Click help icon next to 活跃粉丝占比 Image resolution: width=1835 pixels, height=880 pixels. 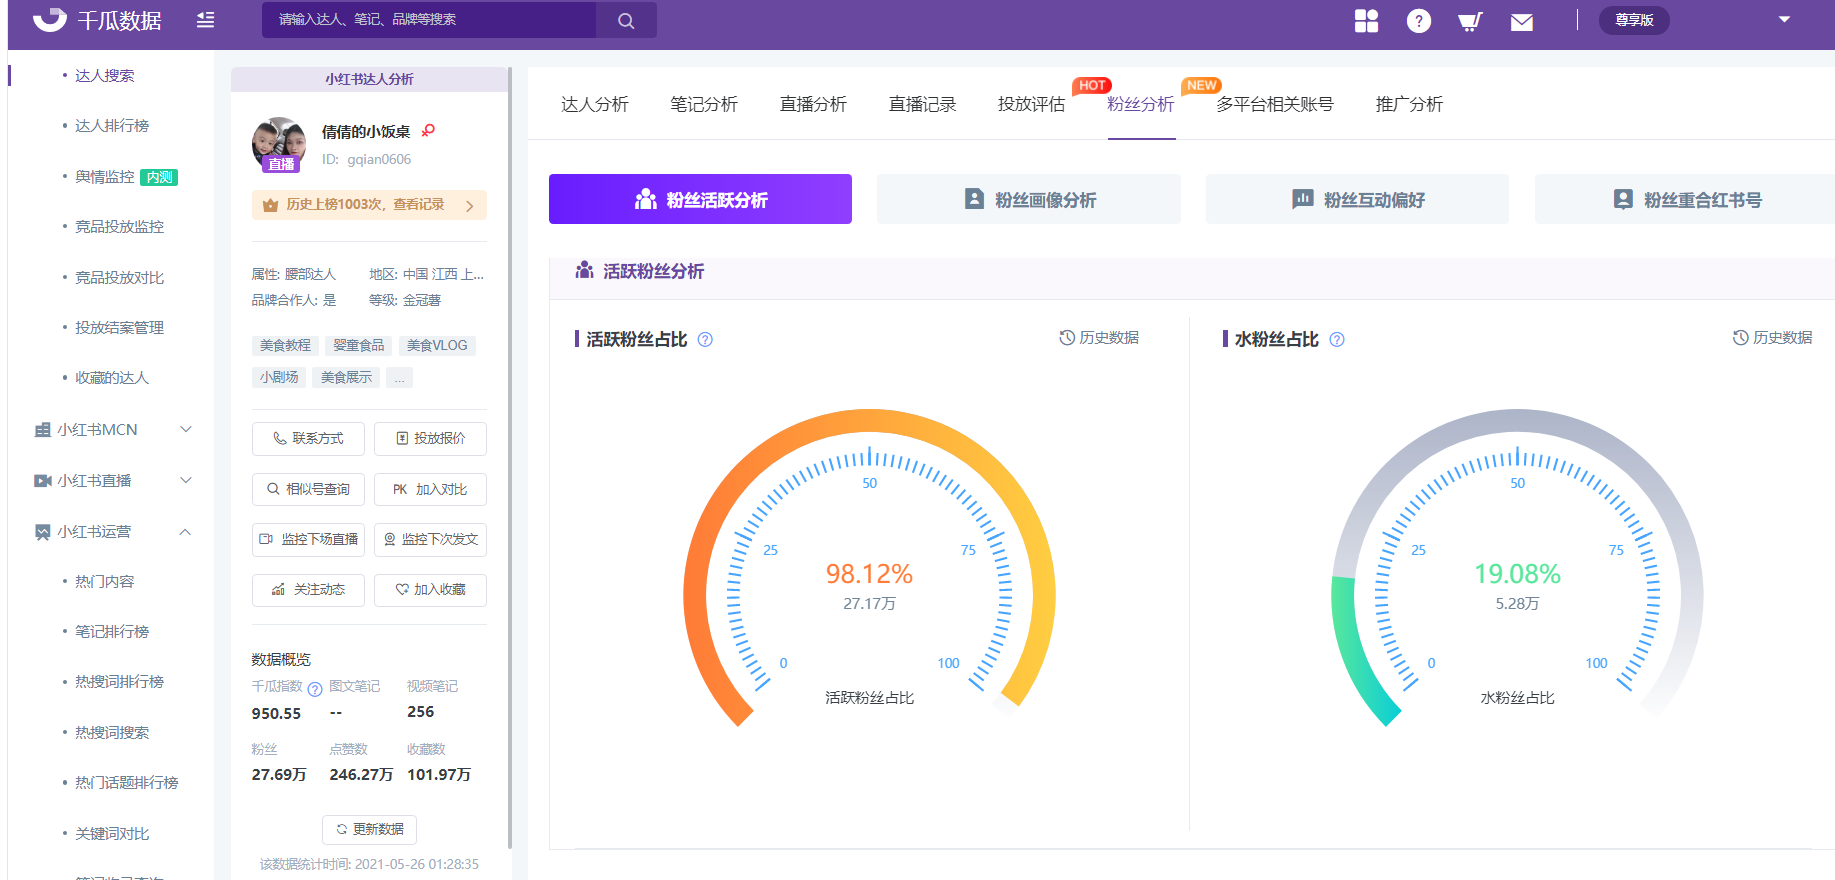tap(705, 340)
